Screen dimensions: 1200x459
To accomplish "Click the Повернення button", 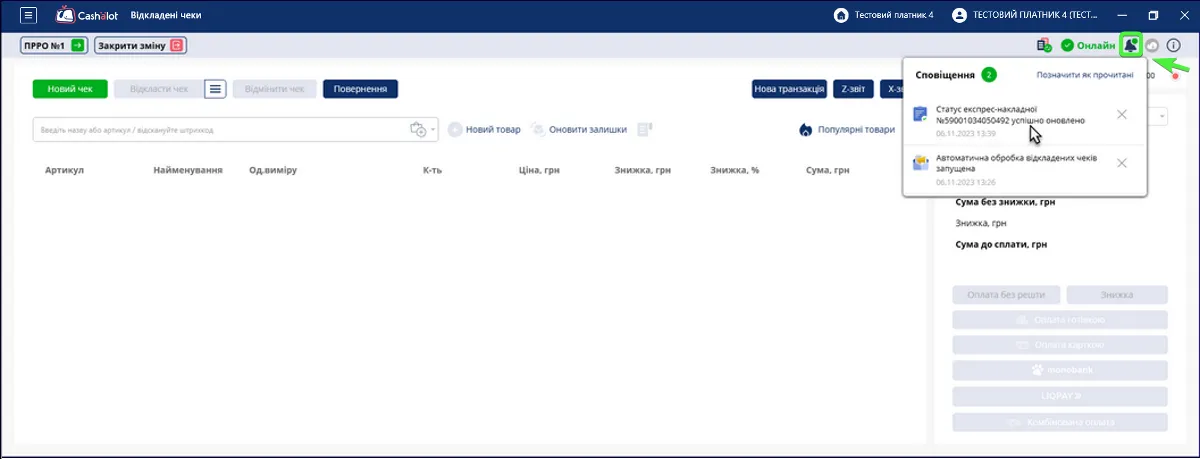I will tap(360, 89).
